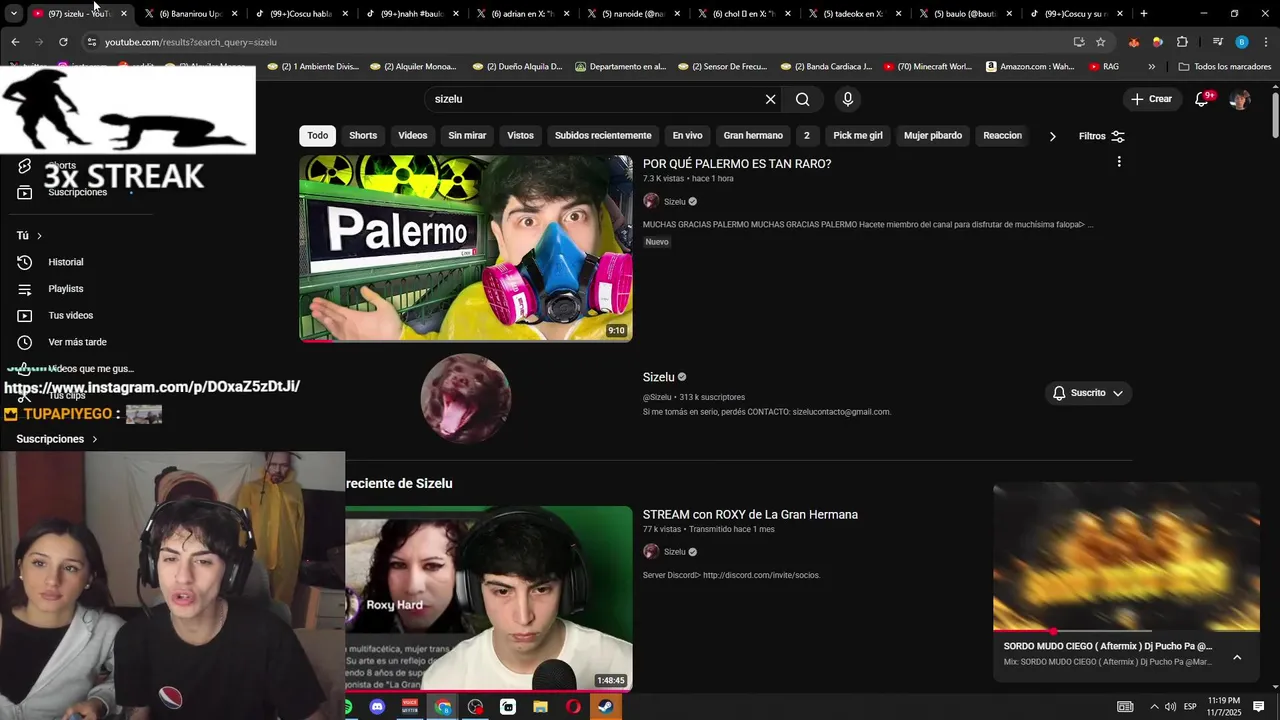Open media controls icon in toolbar
Viewport: 1280px width, 720px height.
[x=1217, y=42]
